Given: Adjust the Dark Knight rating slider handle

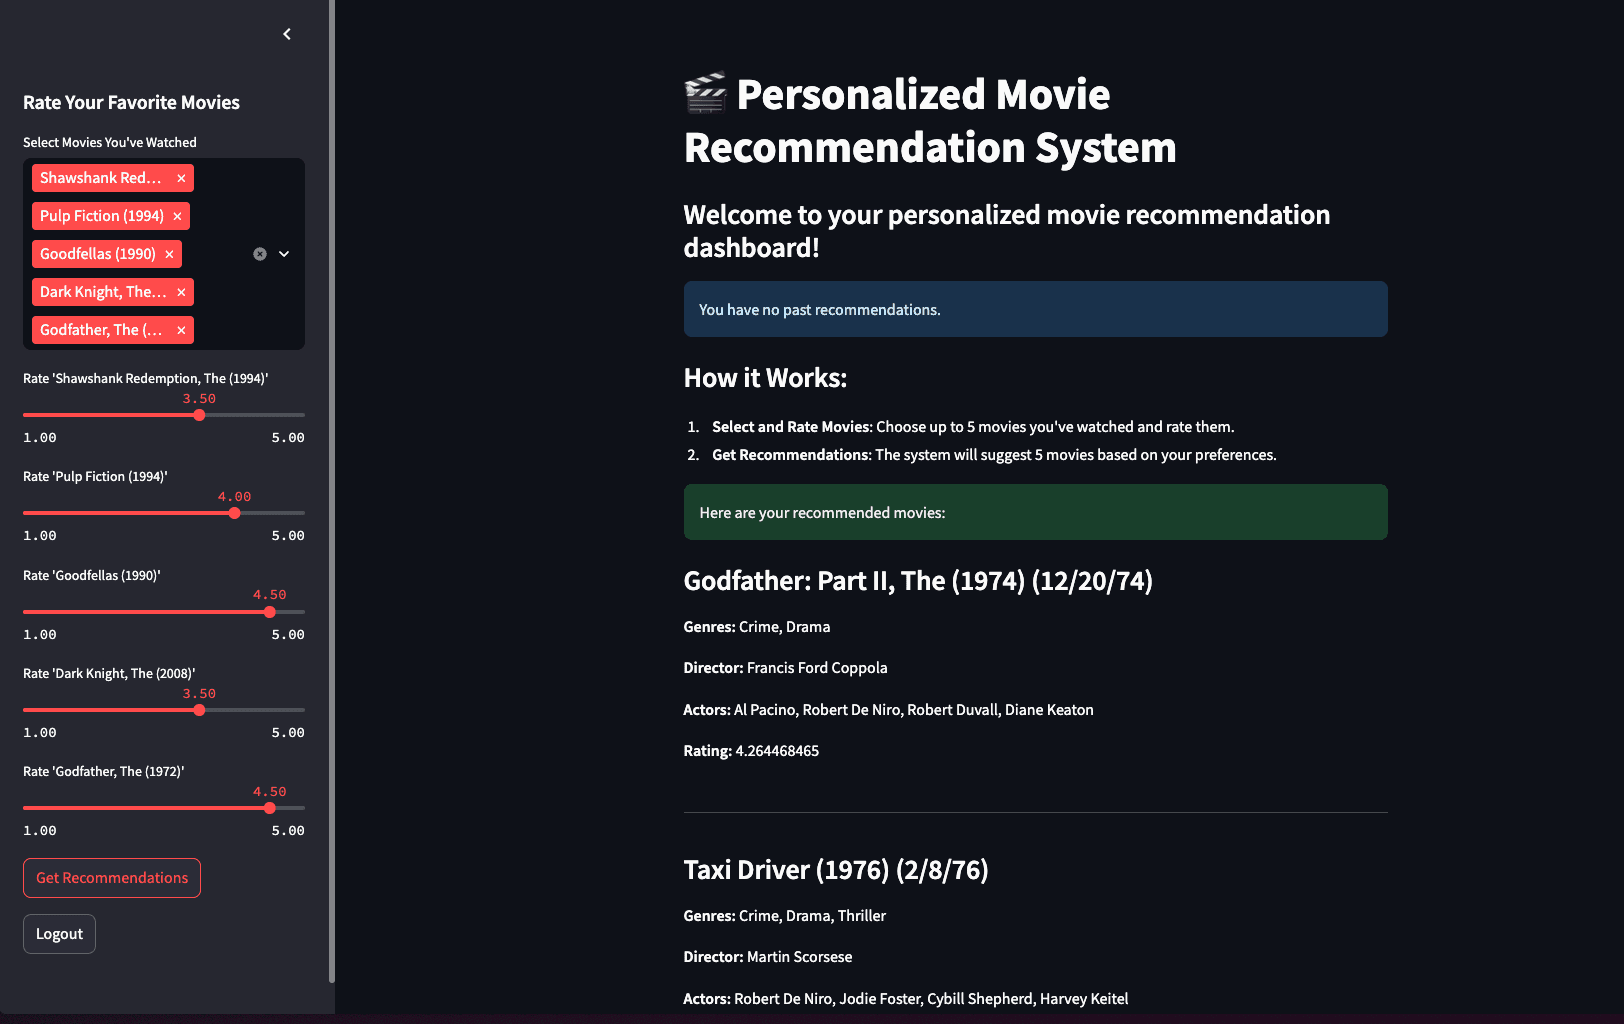Looking at the screenshot, I should coord(199,710).
